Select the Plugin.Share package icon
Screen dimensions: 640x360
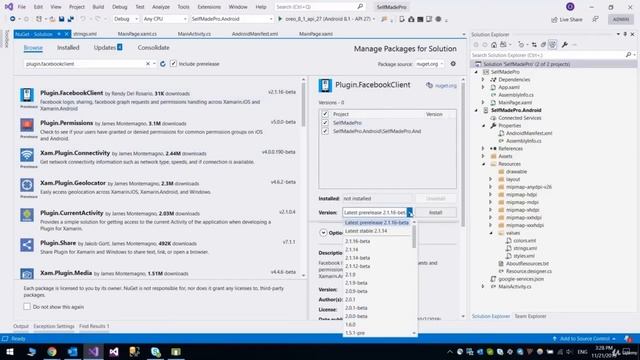pos(27,245)
